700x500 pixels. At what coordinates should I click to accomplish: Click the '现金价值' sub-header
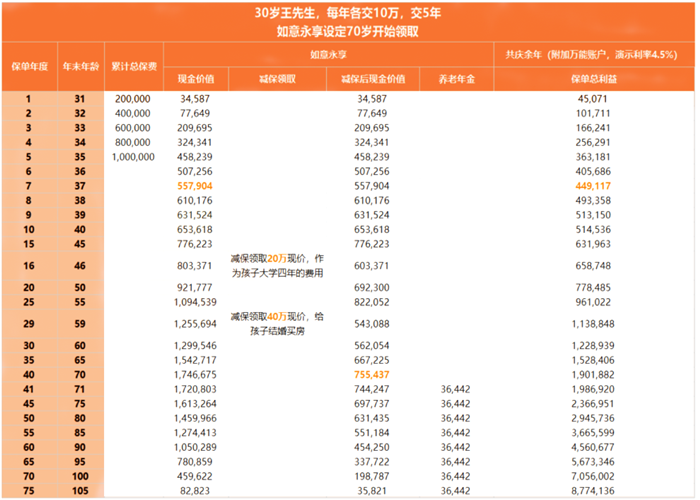pyautogui.click(x=196, y=79)
